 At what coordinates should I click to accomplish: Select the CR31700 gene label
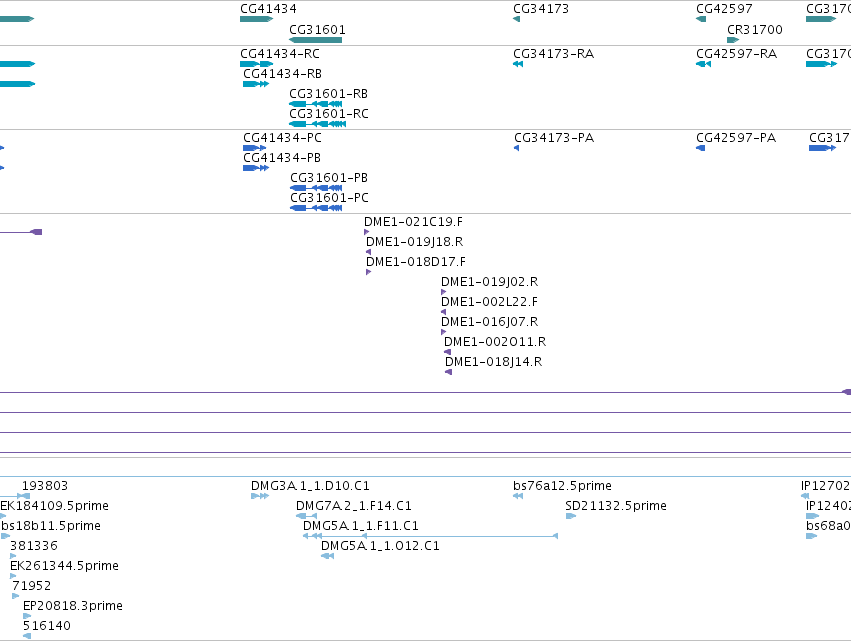[754, 30]
